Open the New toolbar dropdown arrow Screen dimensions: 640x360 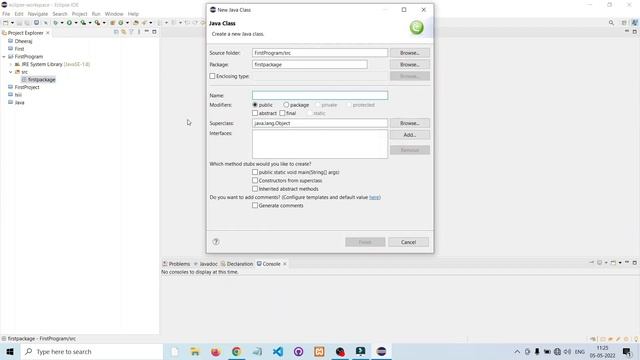[12, 23]
